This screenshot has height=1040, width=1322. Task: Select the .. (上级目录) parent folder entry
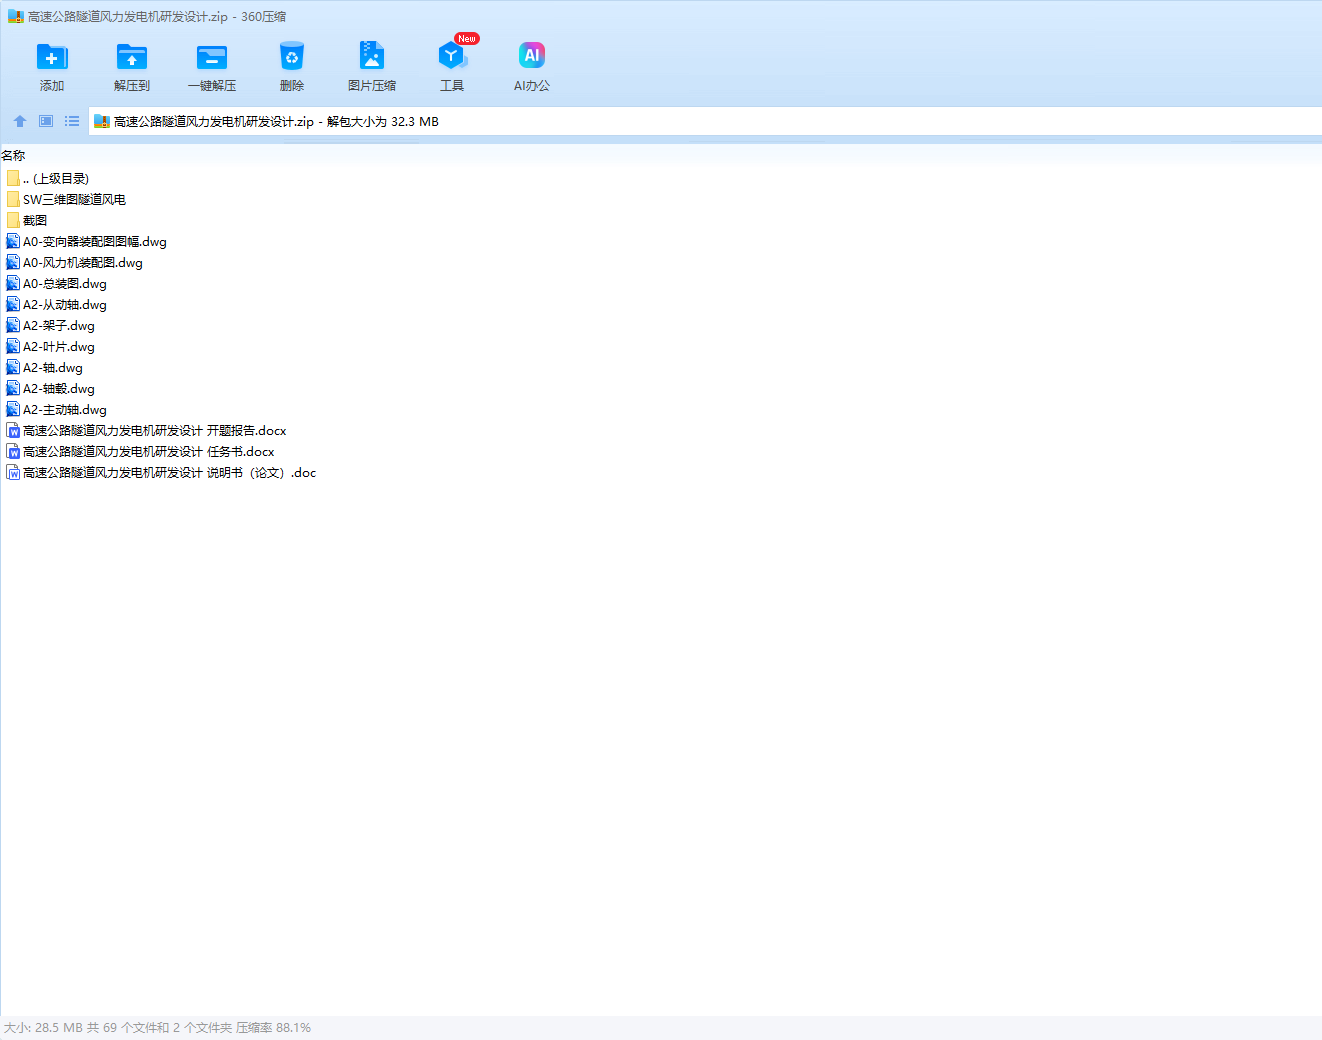point(56,178)
